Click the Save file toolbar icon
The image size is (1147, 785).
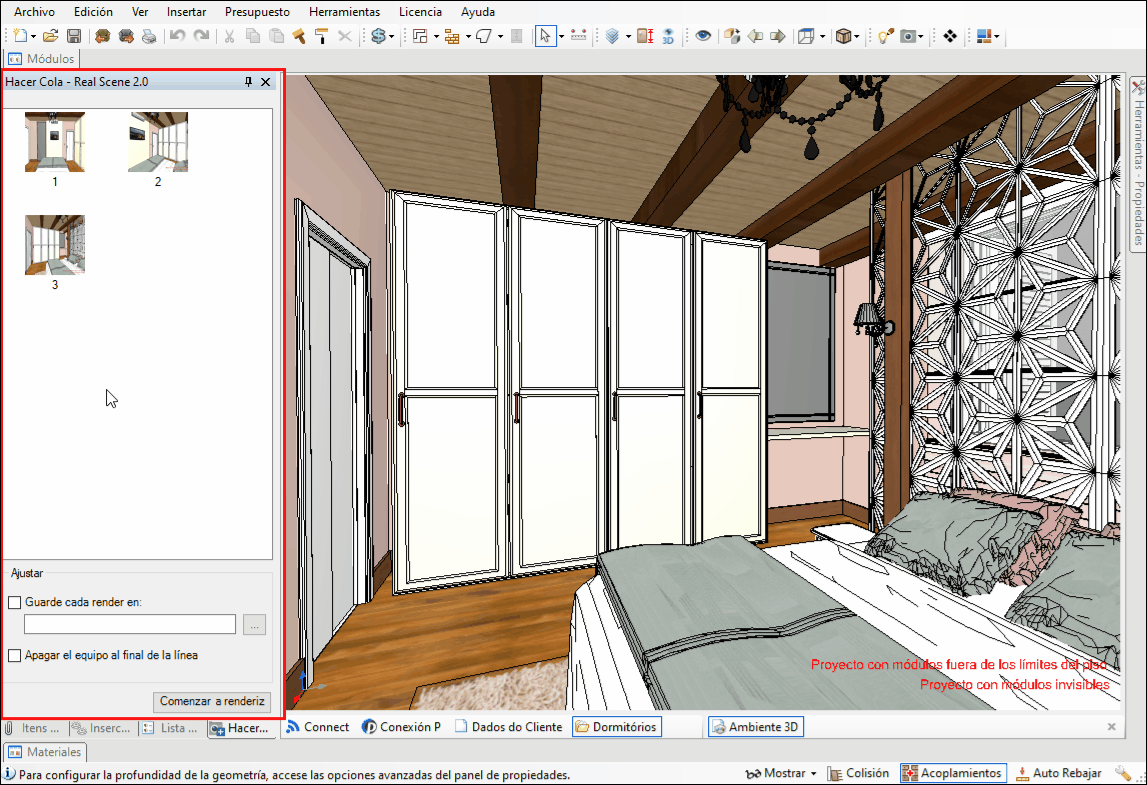coord(74,36)
